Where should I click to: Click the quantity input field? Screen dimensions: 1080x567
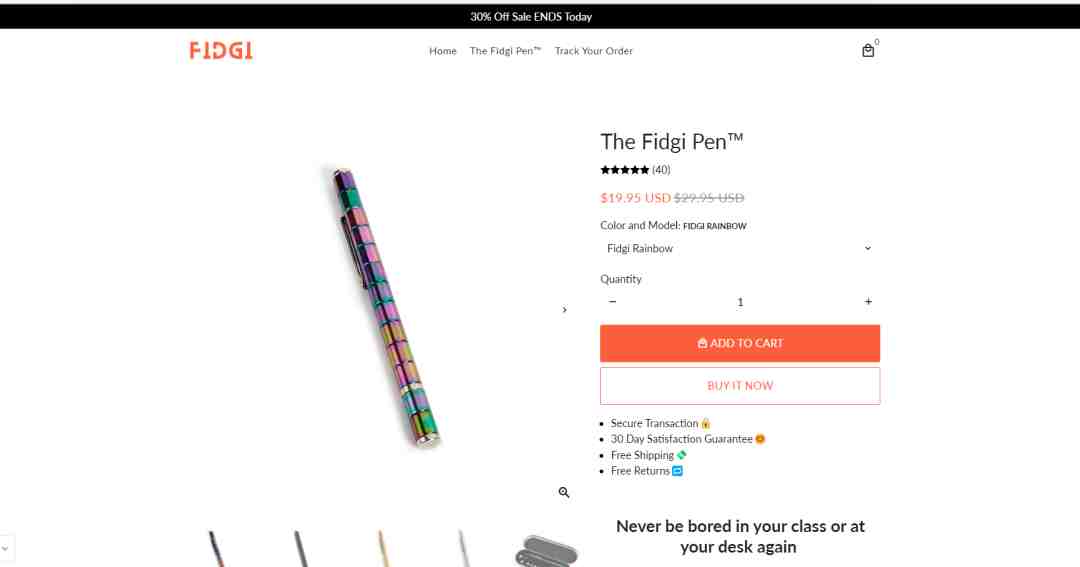[740, 302]
